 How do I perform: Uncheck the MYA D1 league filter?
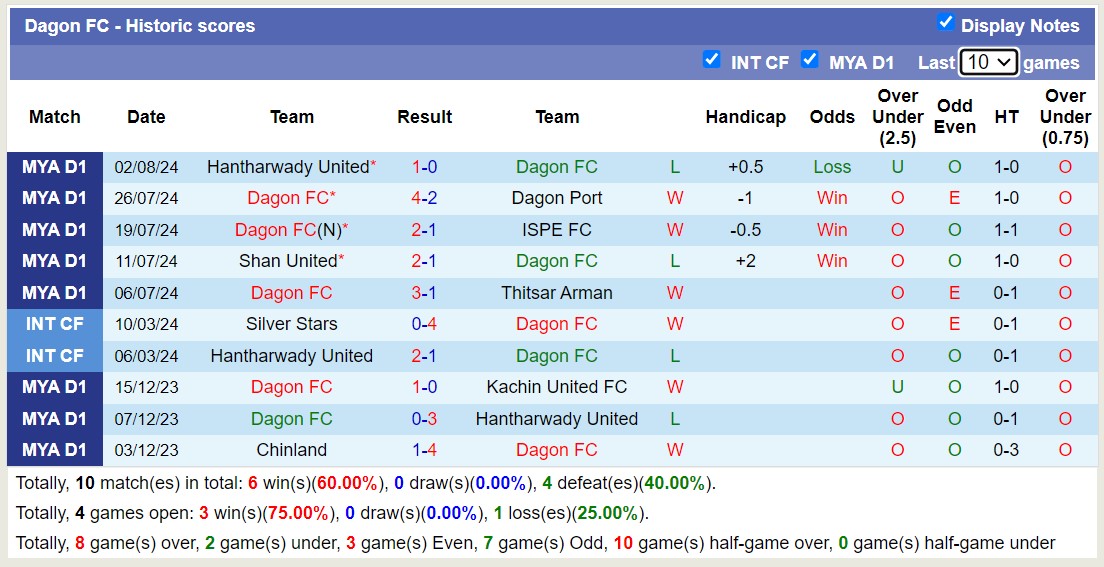[x=810, y=60]
